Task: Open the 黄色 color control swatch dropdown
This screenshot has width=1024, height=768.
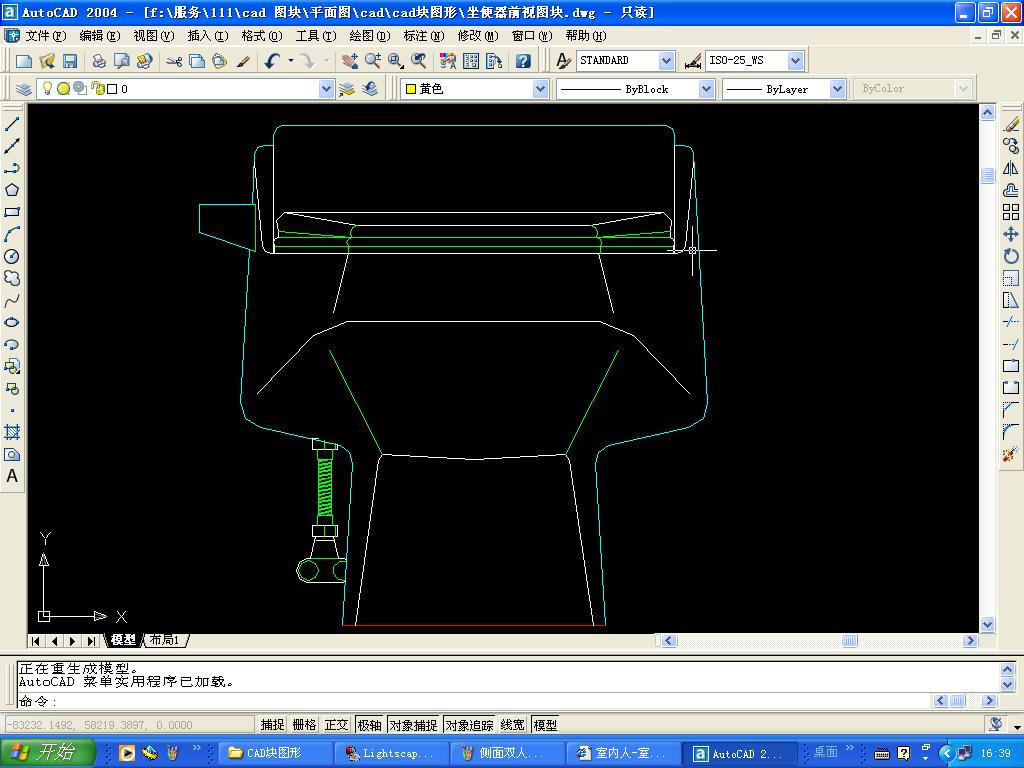Action: (540, 89)
